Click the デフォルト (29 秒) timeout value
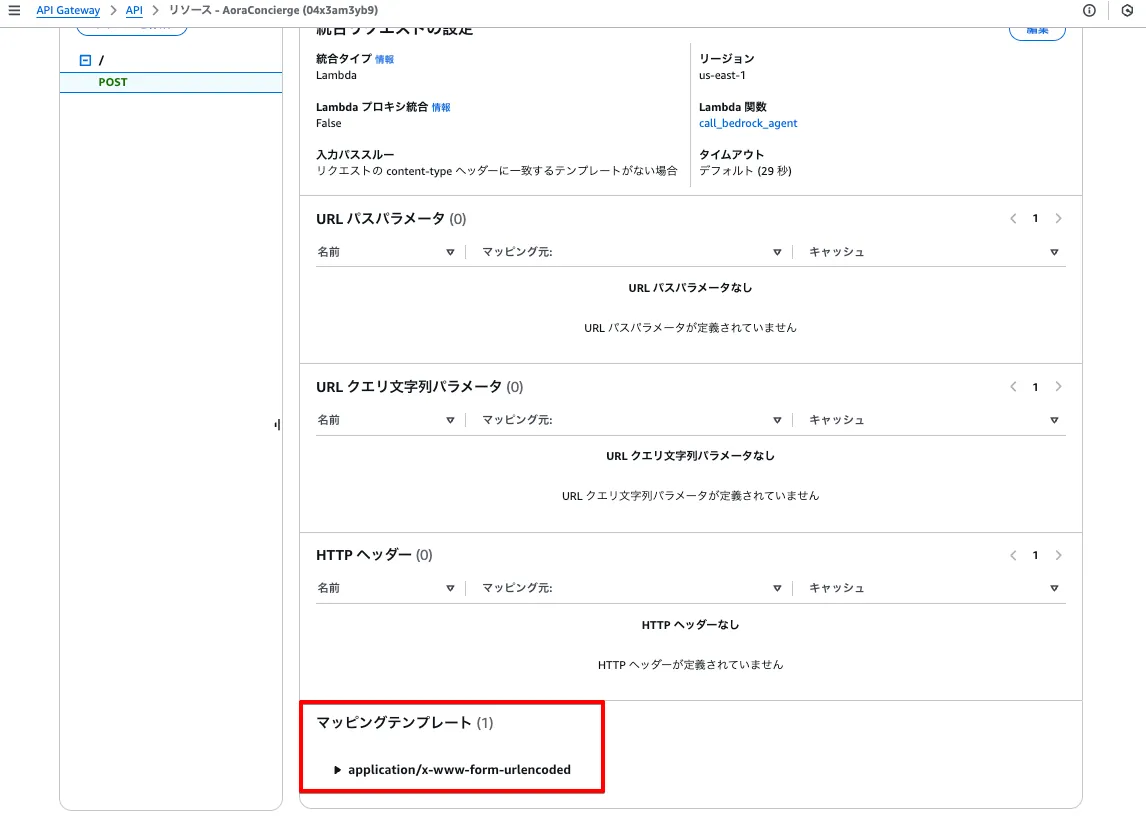Screen dimensions: 1146x821 click(745, 170)
